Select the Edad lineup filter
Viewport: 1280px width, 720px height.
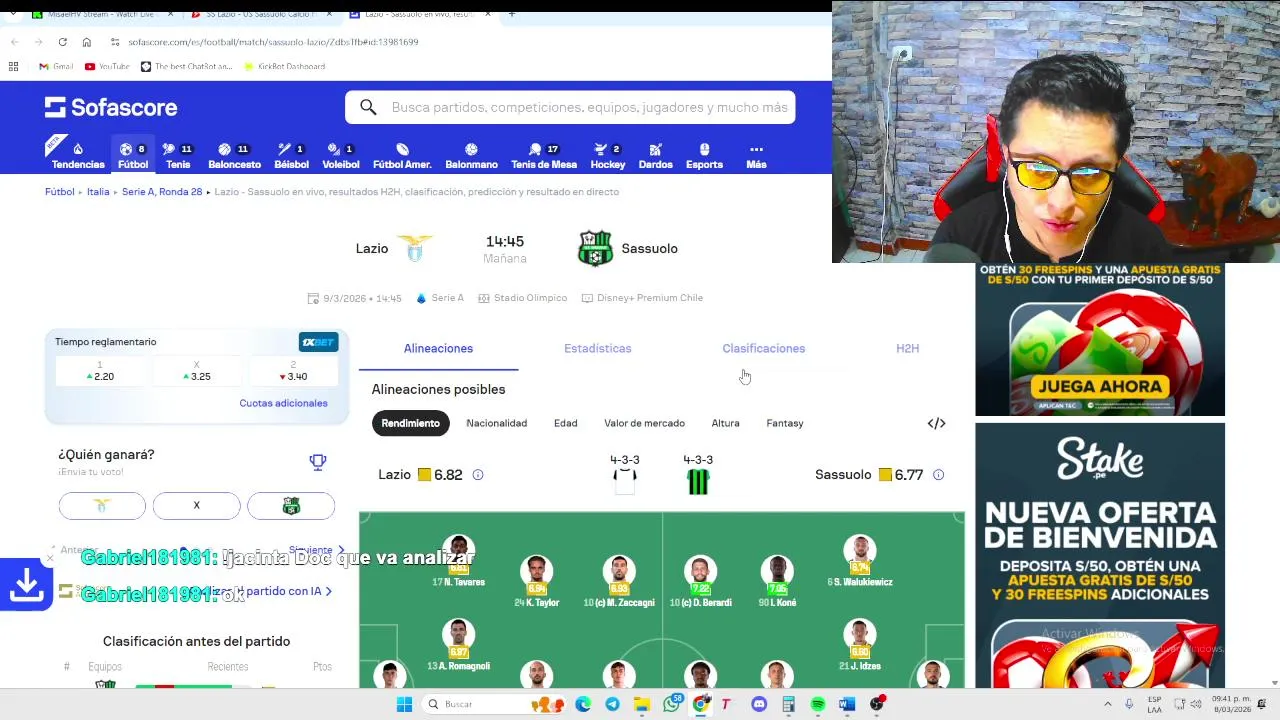tap(565, 423)
